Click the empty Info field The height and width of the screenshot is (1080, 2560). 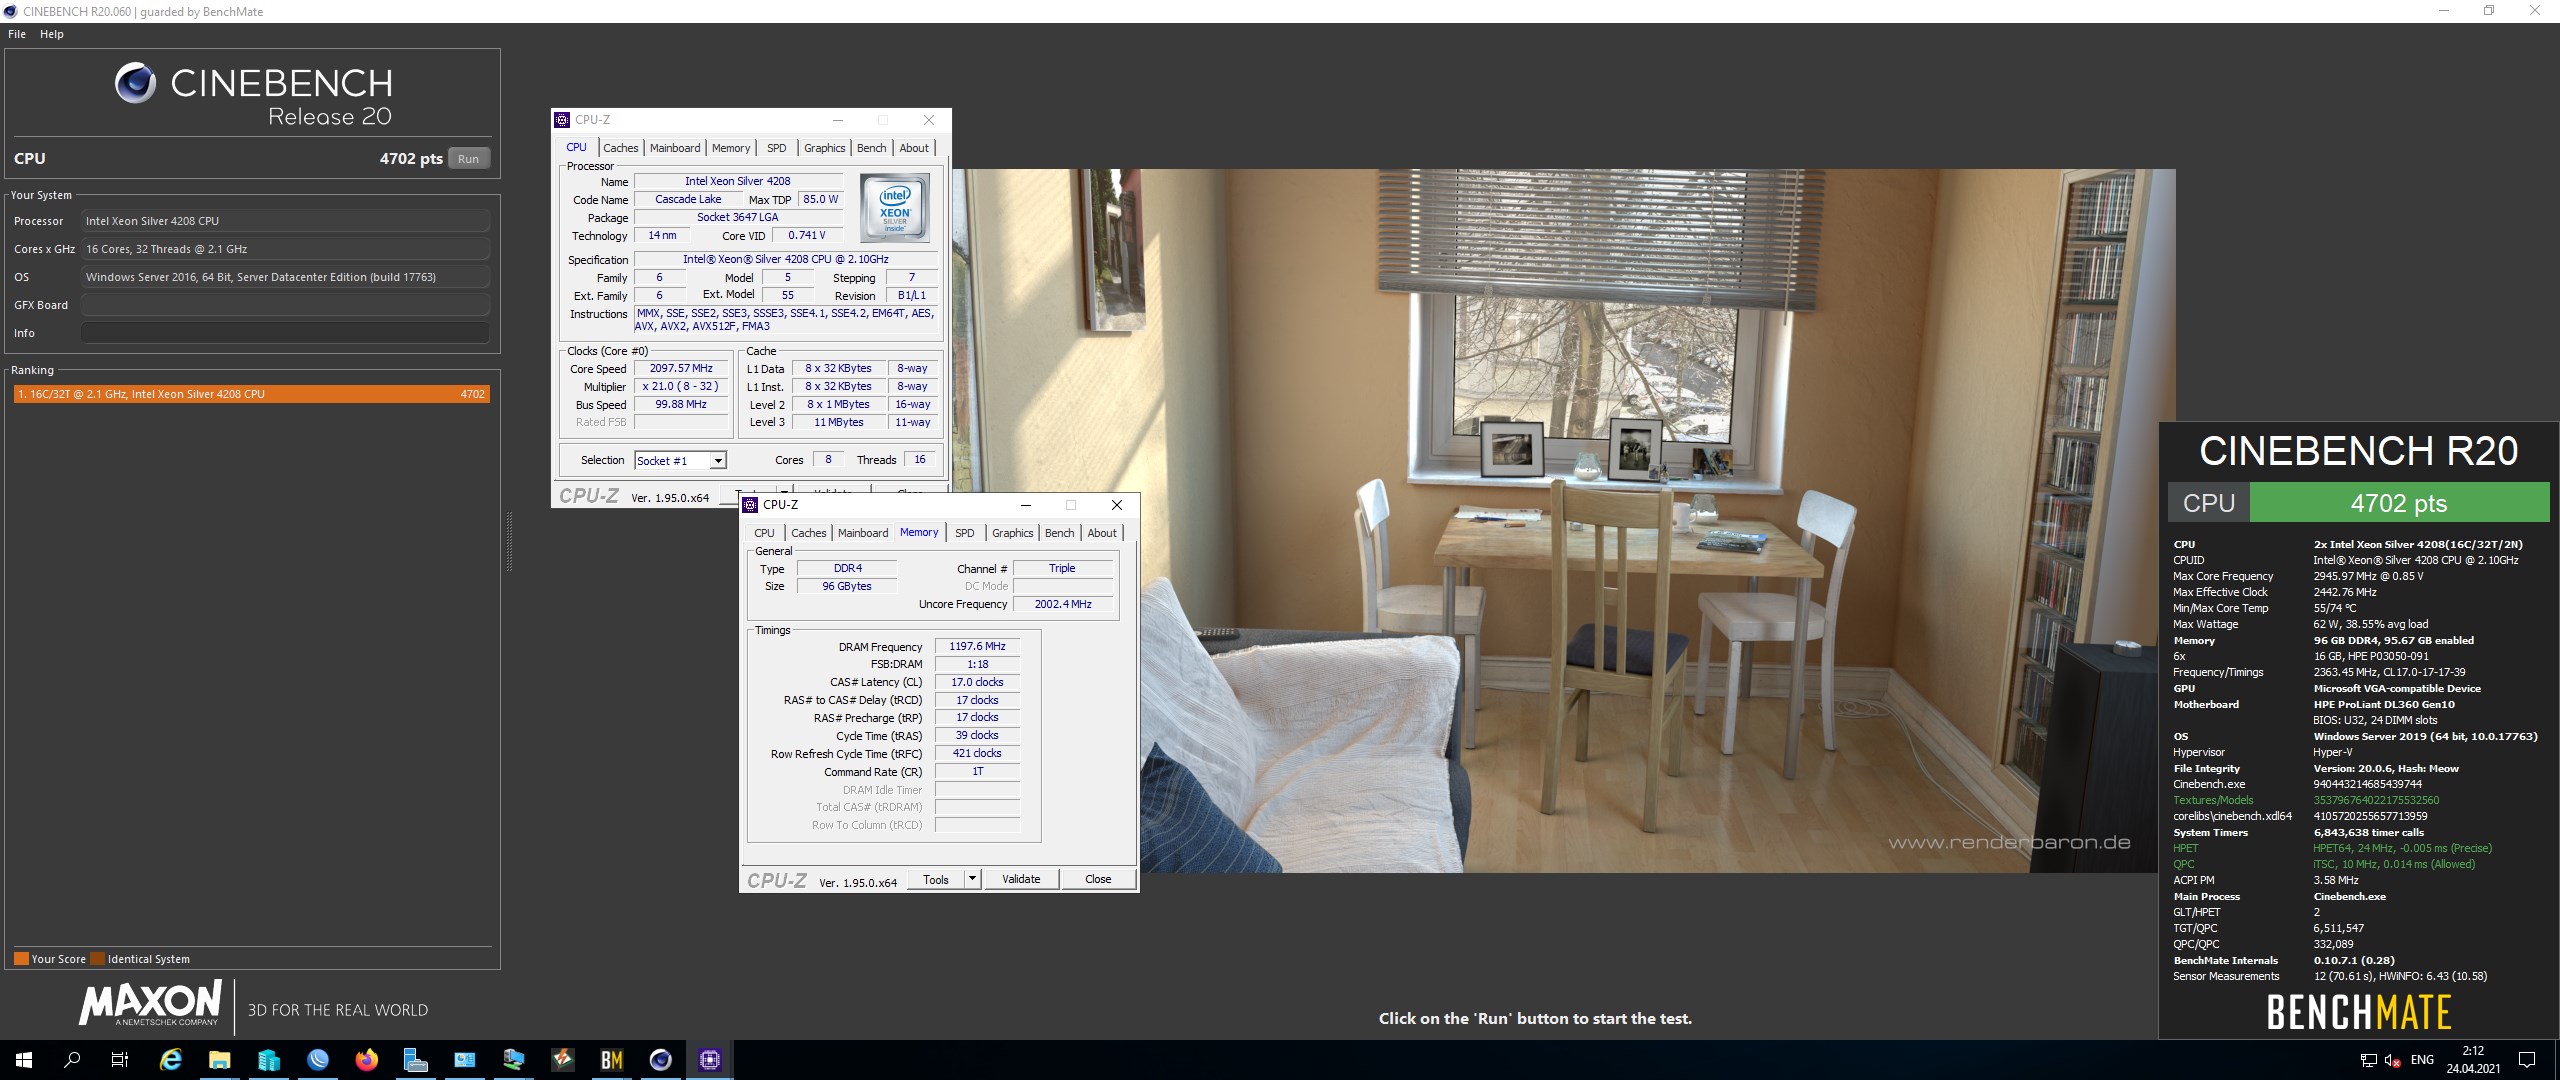pos(286,333)
